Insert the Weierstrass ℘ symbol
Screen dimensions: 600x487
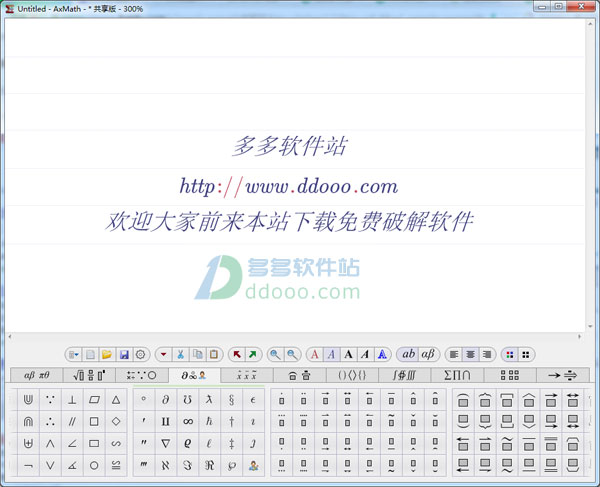click(x=231, y=465)
